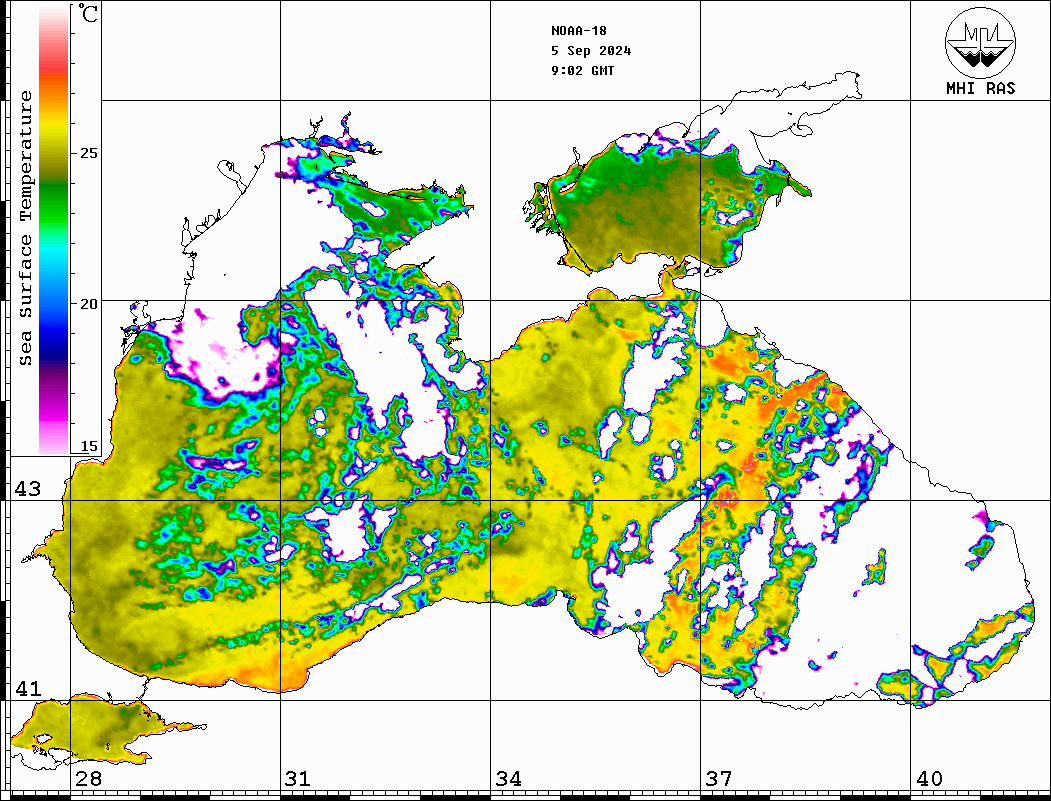This screenshot has height=801, width=1051.
Task: Select the 'MHI RAS' caption text
Action: coord(980,88)
